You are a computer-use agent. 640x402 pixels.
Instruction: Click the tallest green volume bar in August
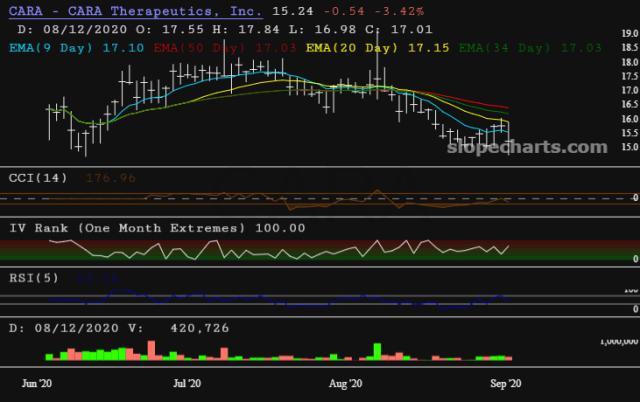click(x=378, y=351)
